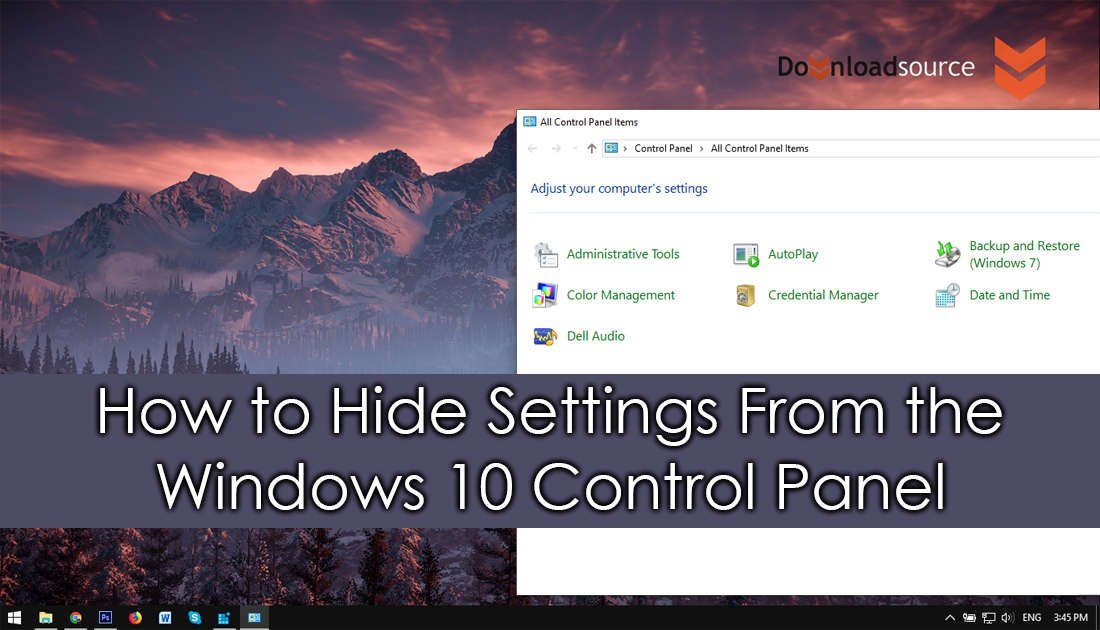Image resolution: width=1100 pixels, height=630 pixels.
Task: Open Administrative Tools icon
Action: point(545,255)
